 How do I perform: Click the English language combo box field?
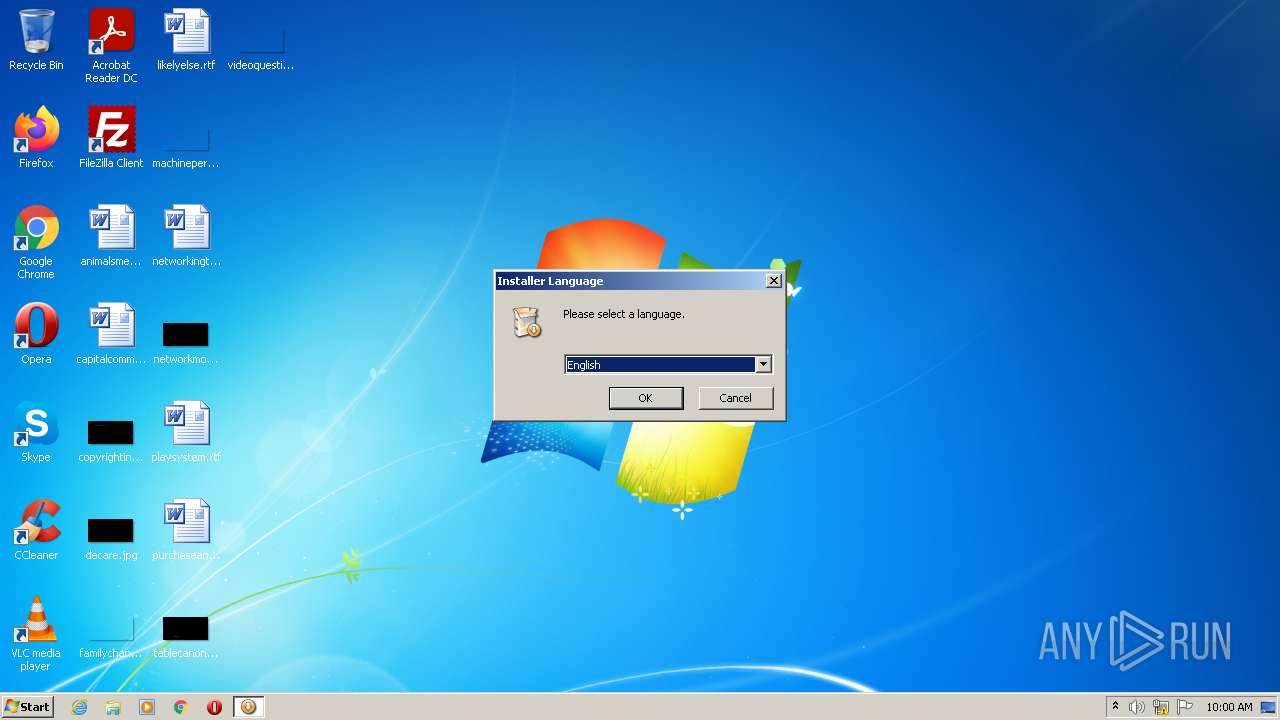click(668, 365)
